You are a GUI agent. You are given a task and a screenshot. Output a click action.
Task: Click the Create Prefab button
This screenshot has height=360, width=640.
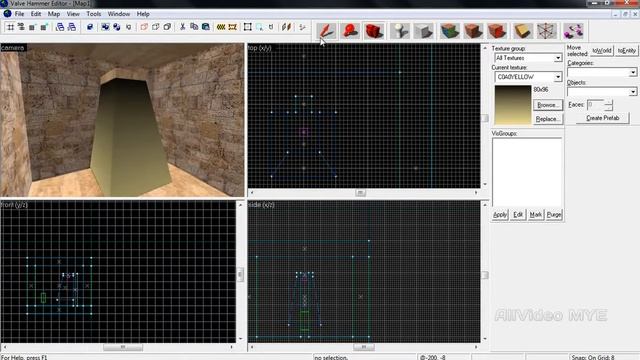point(602,118)
